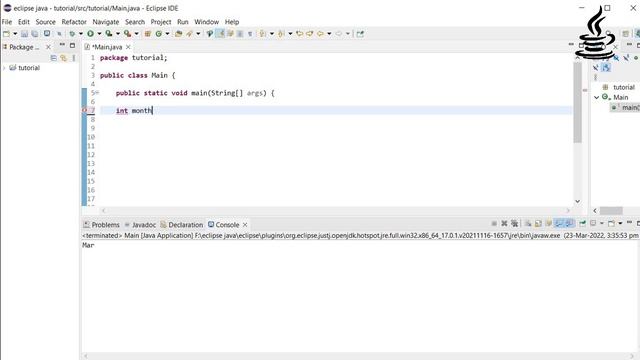Open the Debug configurations dropdown arrow
Image resolution: width=640 pixels, height=360 pixels.
pyautogui.click(x=80, y=34)
